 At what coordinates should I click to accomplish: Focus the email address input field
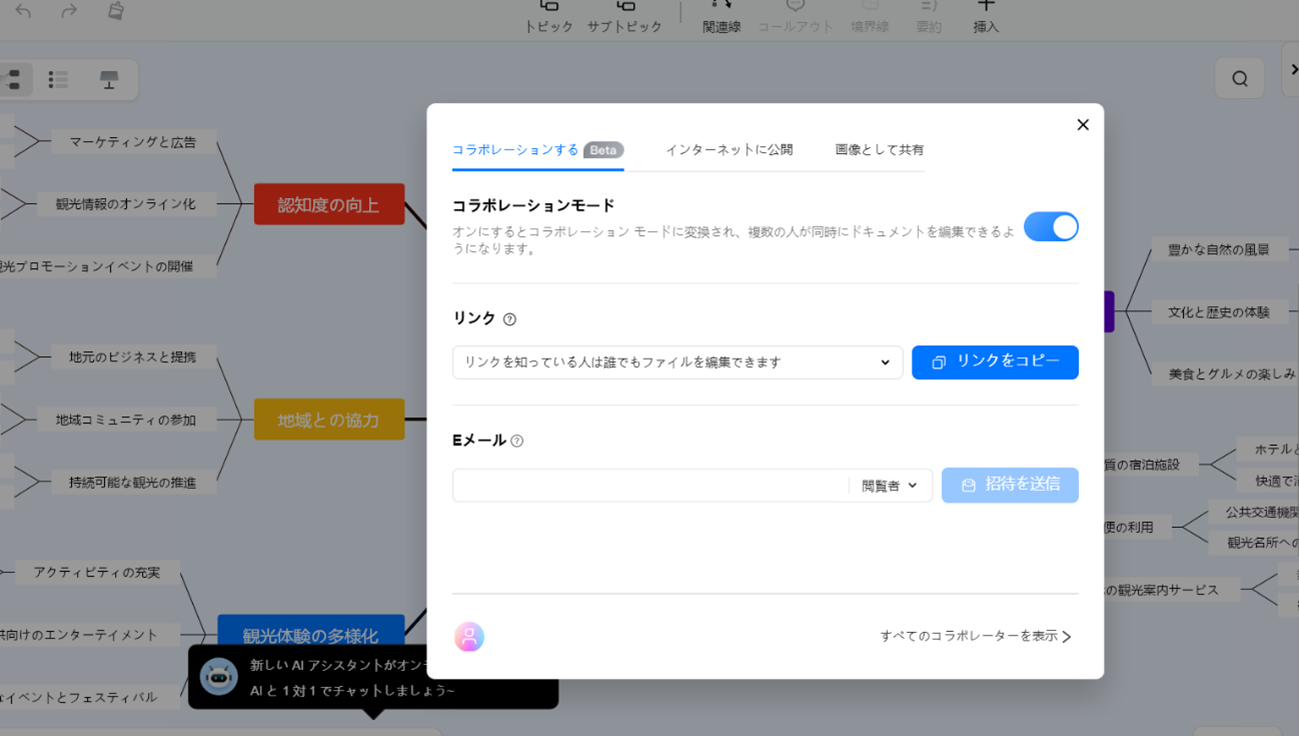[650, 485]
